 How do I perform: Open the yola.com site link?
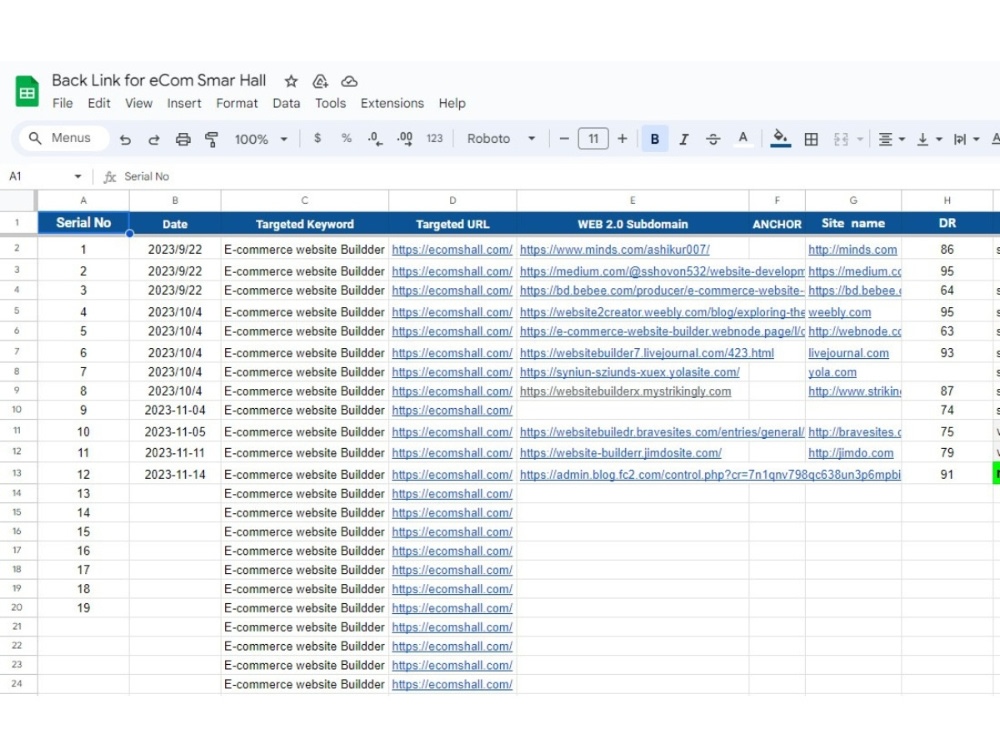832,372
